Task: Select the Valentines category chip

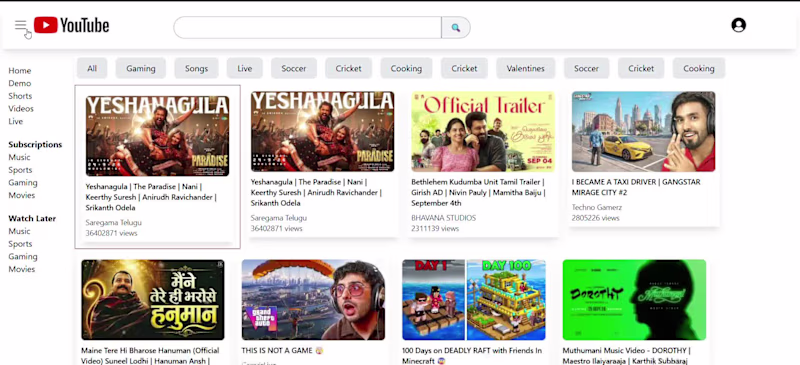Action: (x=526, y=68)
